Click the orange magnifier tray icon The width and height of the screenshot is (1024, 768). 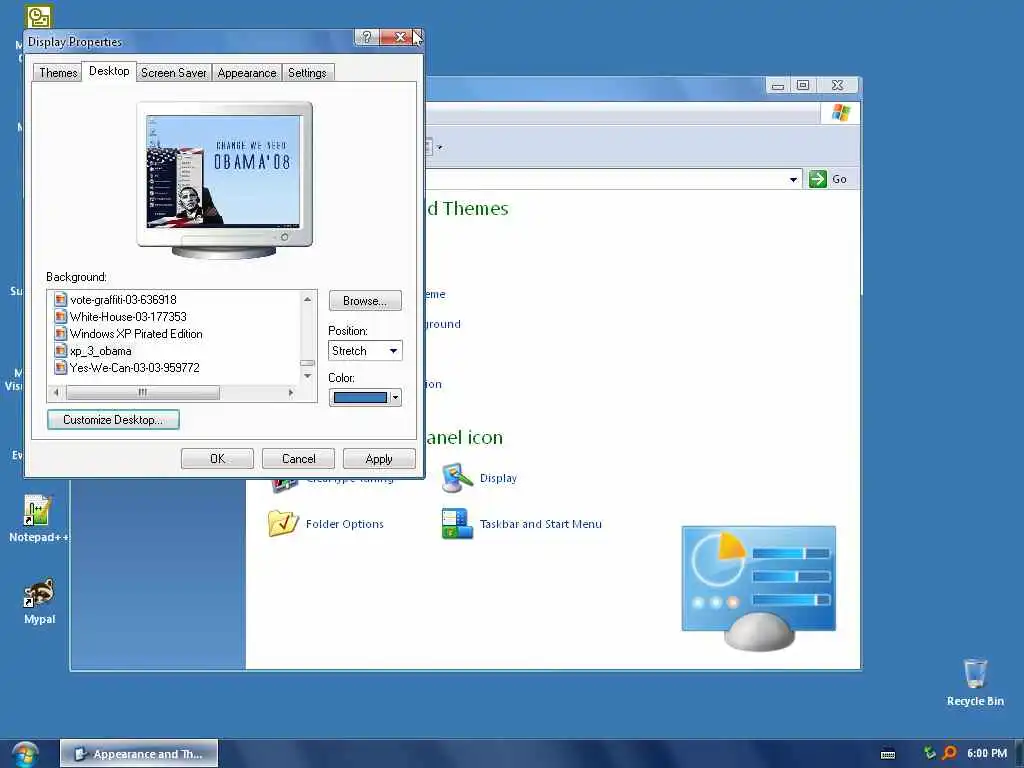pyautogui.click(x=950, y=753)
